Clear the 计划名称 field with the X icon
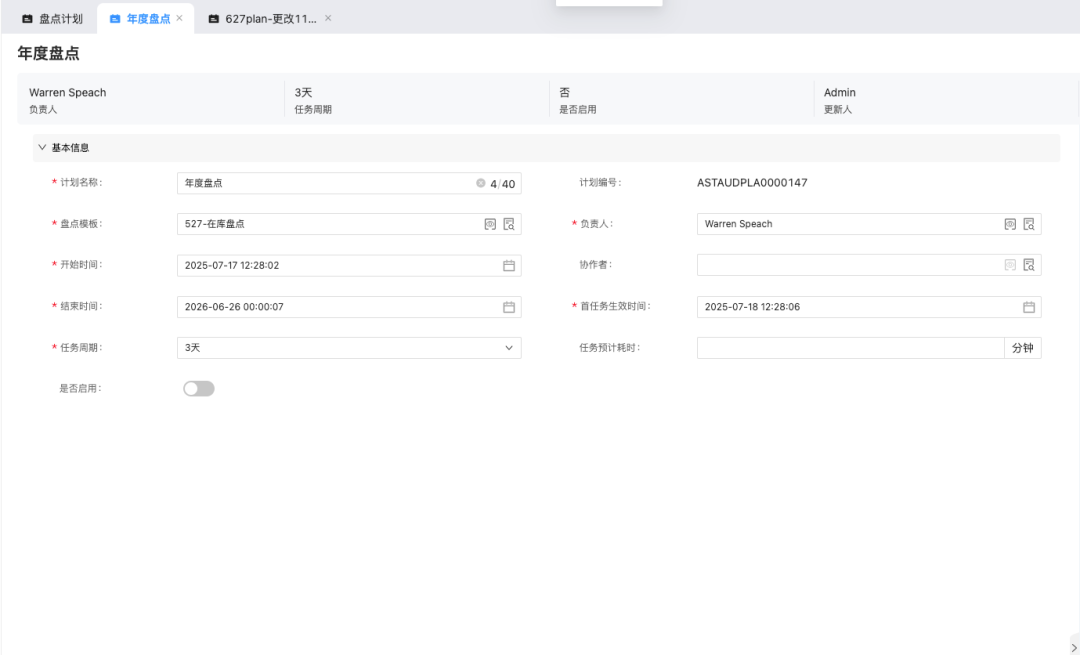 click(480, 183)
